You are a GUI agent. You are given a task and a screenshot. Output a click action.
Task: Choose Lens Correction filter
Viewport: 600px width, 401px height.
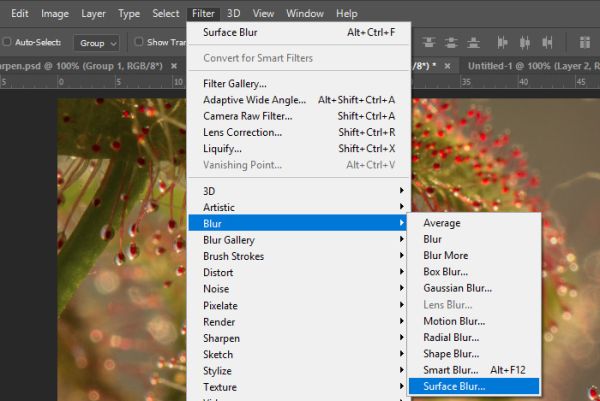(299, 132)
